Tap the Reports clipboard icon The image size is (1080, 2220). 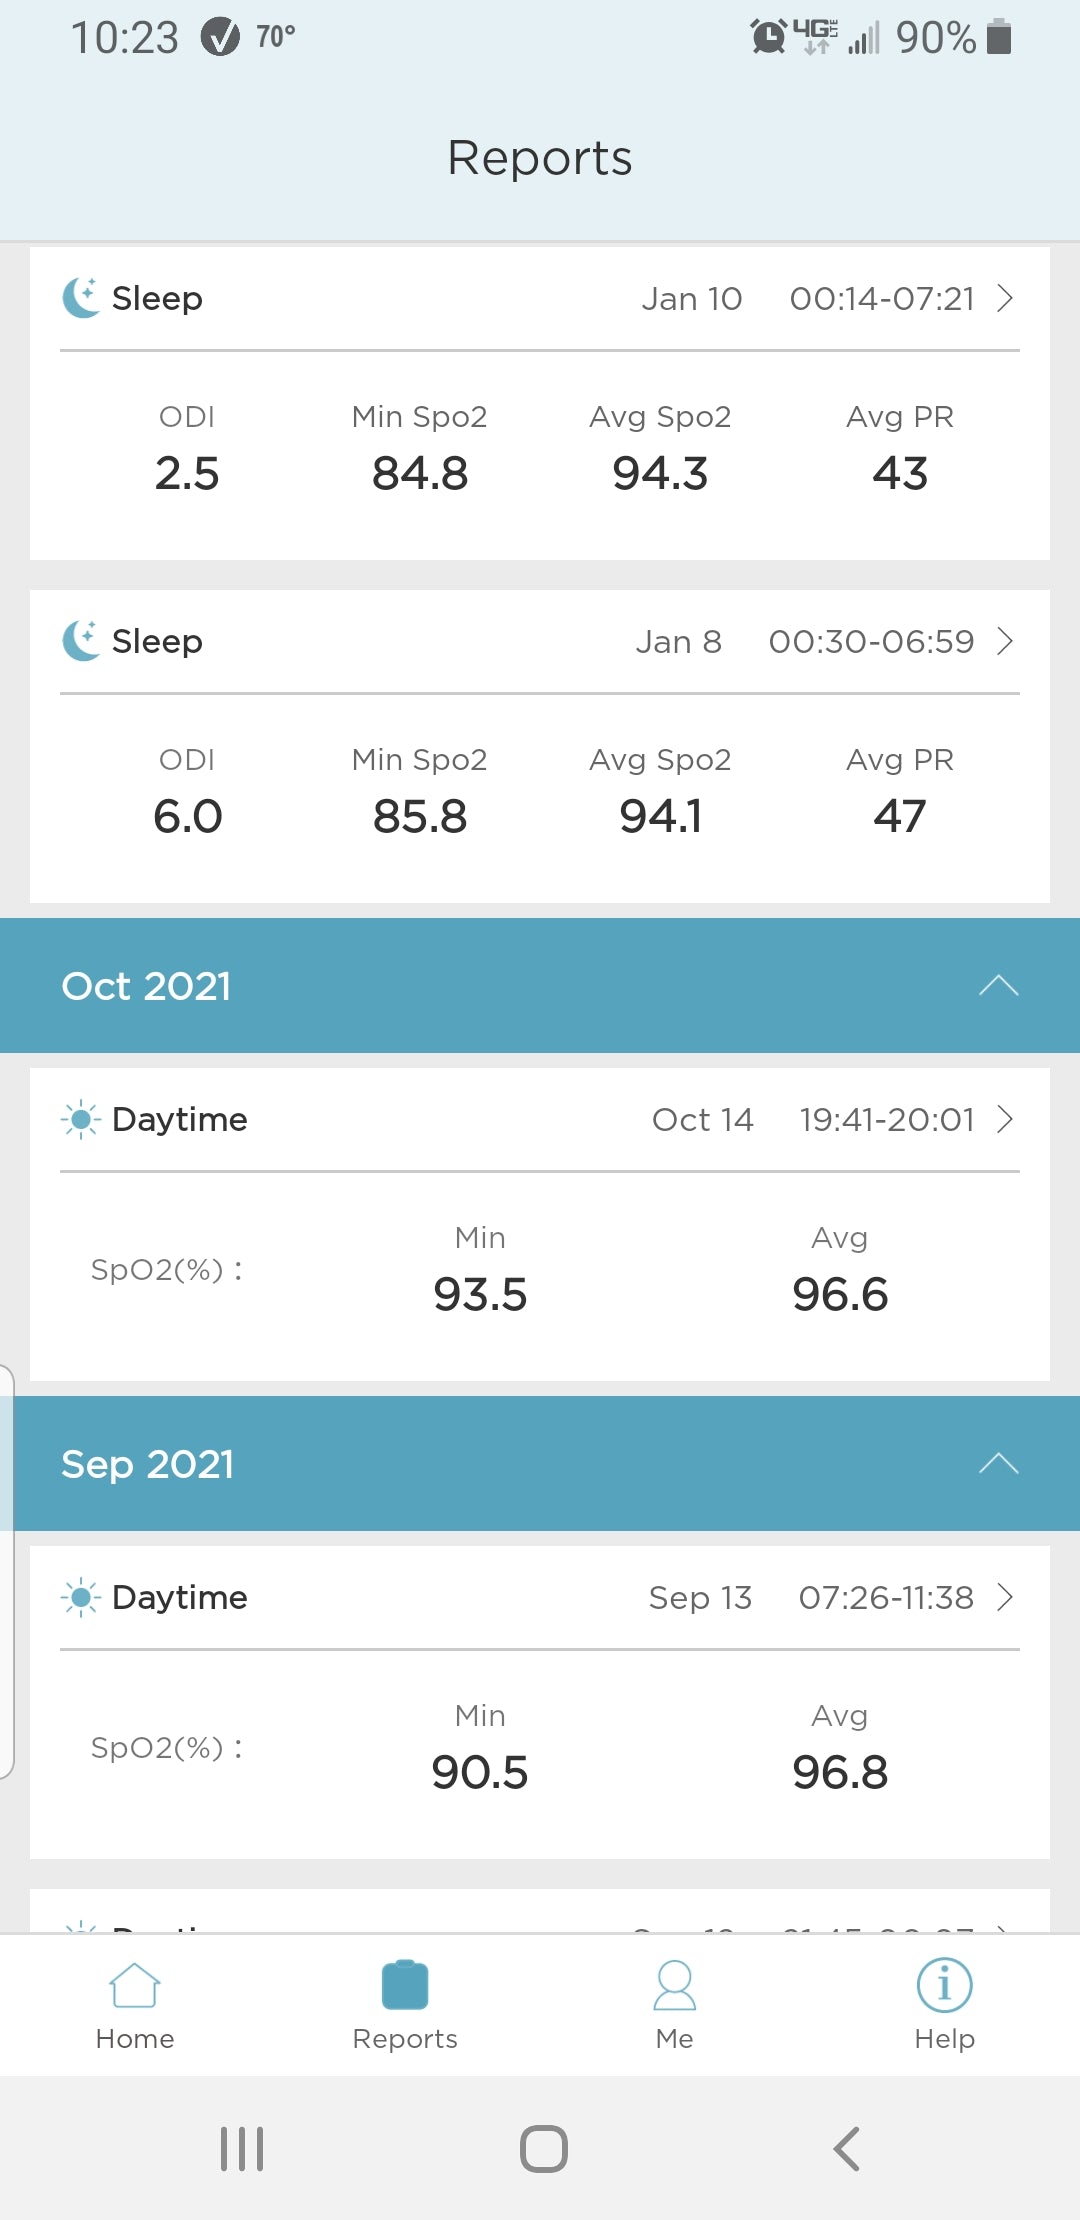(405, 1985)
